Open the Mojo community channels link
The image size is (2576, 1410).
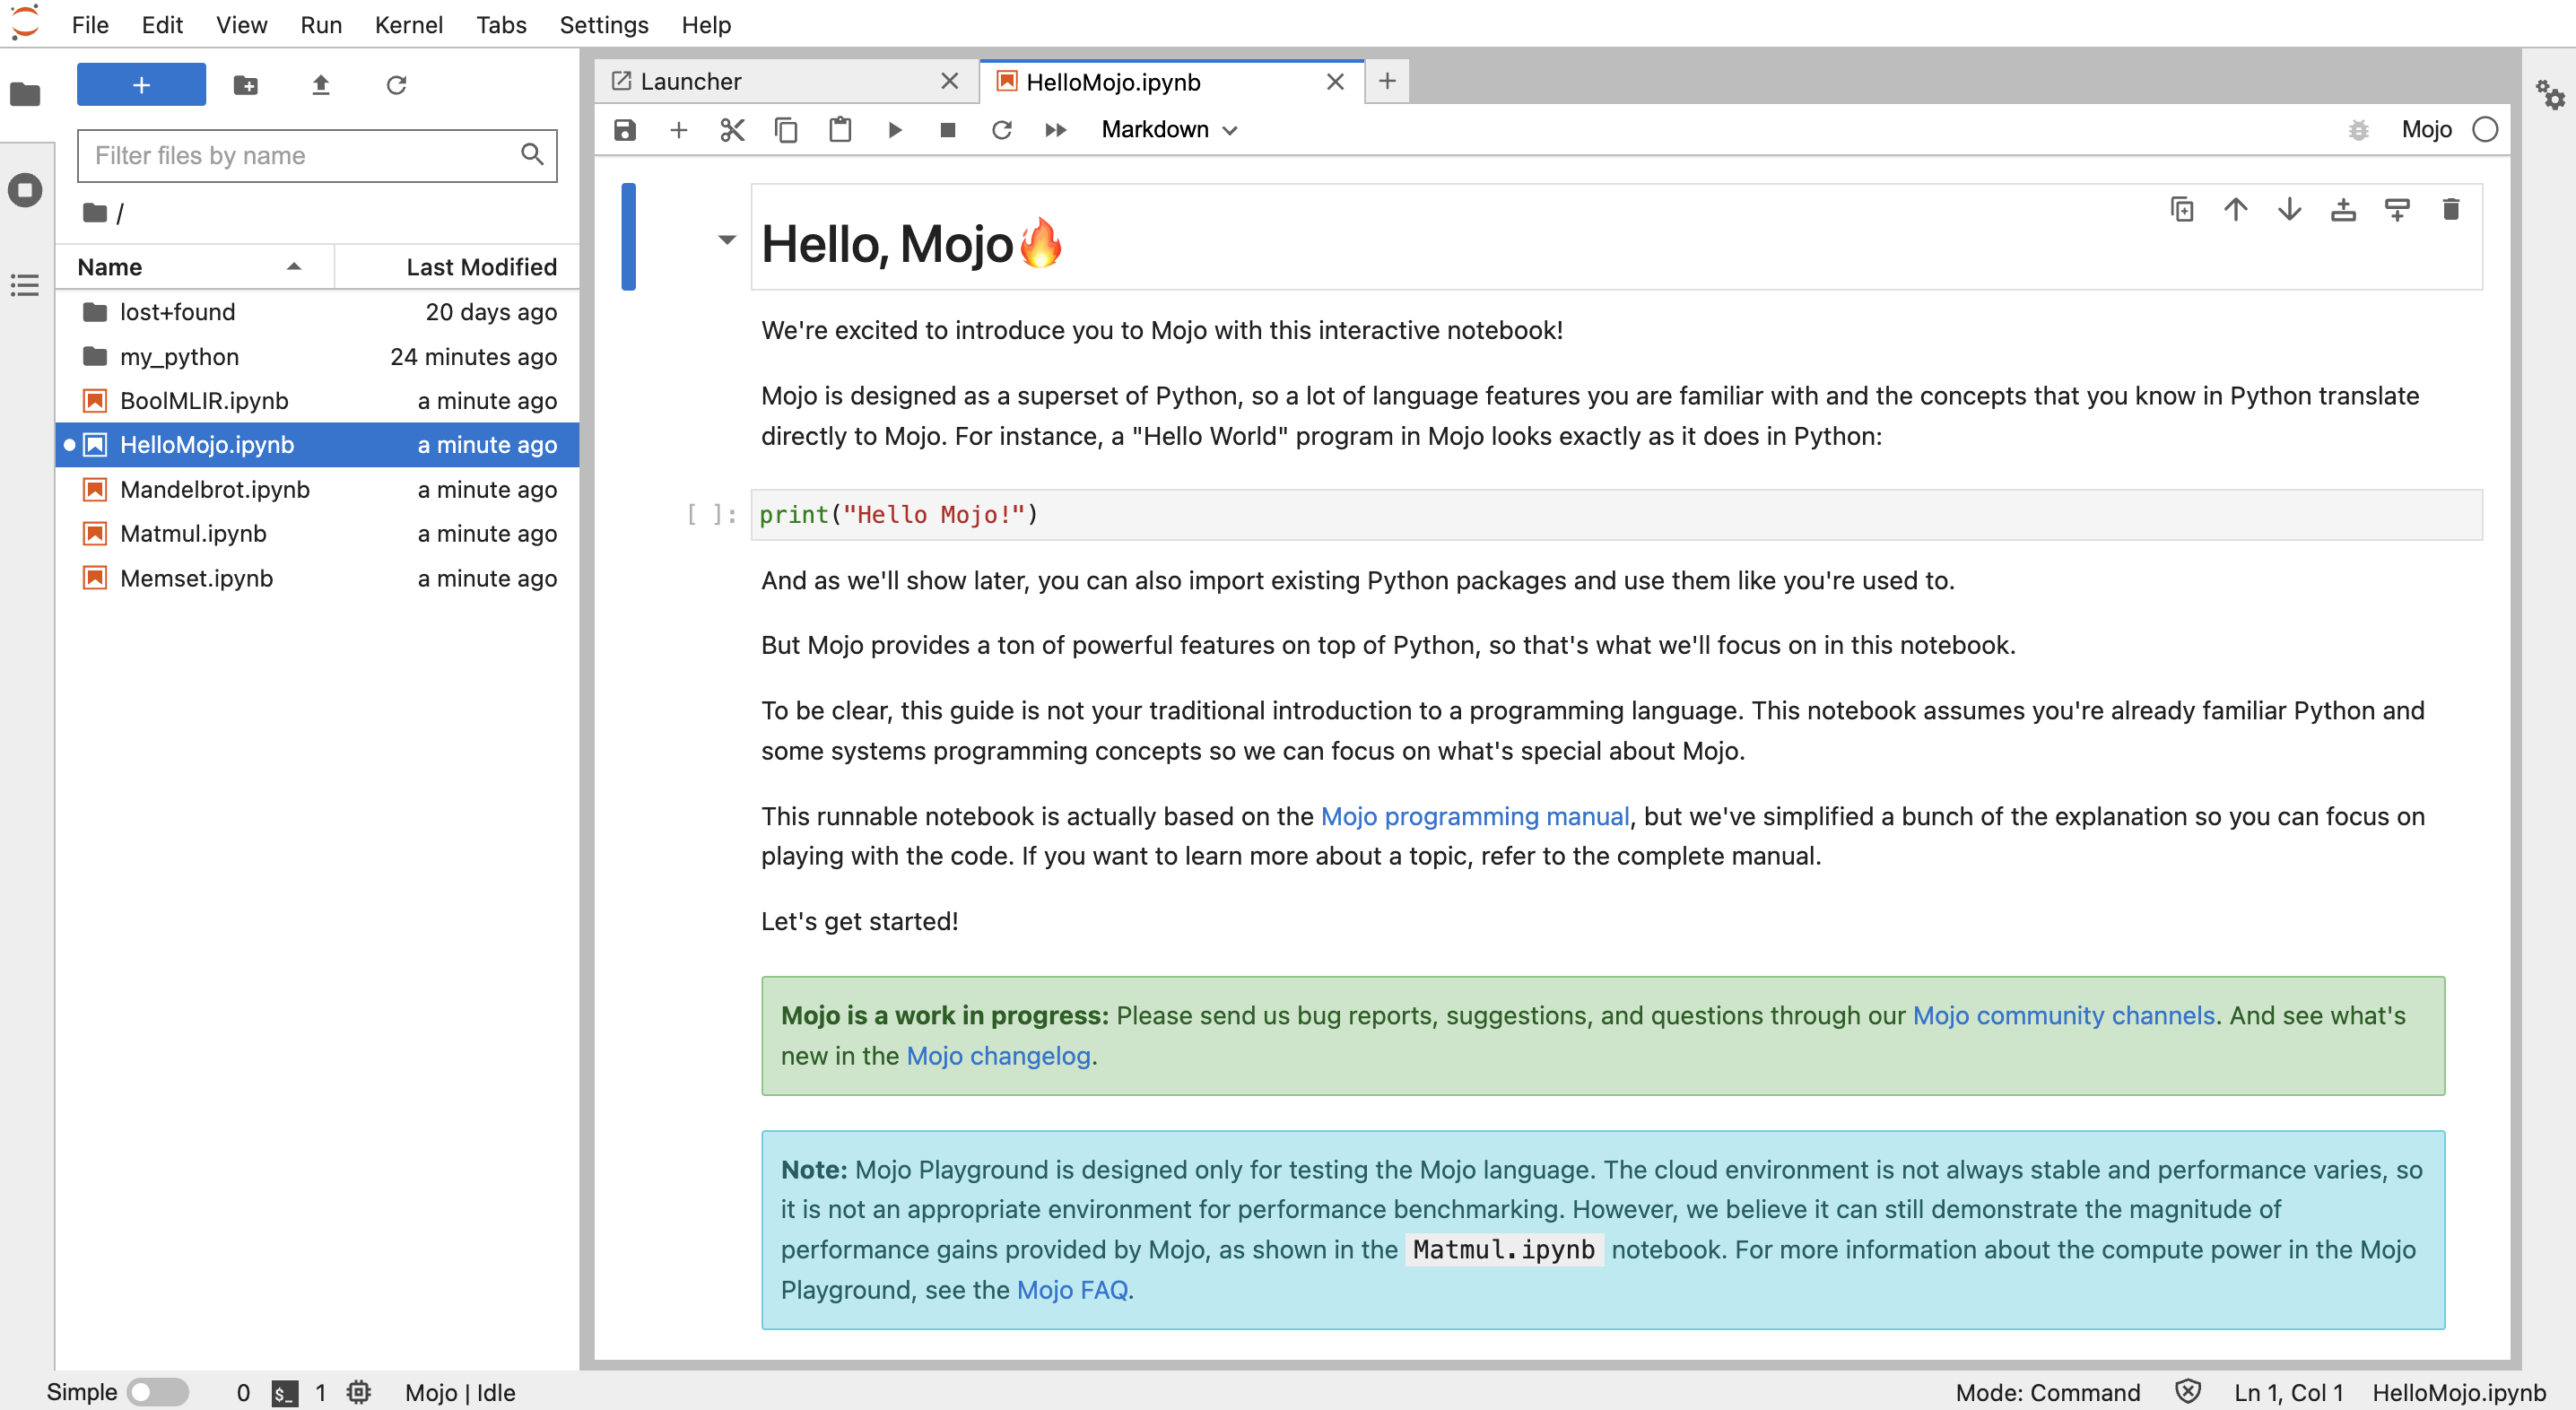pos(2064,1016)
